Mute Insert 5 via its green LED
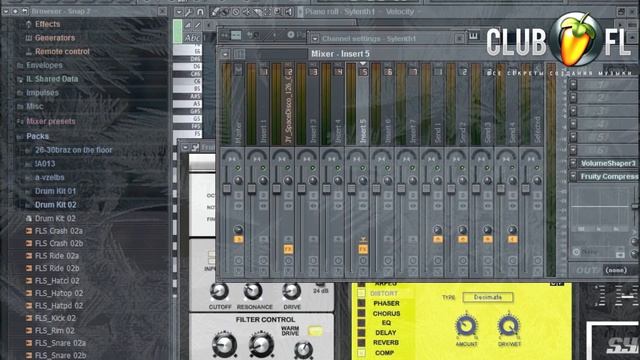Screen dimensions: 640x360 [362, 168]
